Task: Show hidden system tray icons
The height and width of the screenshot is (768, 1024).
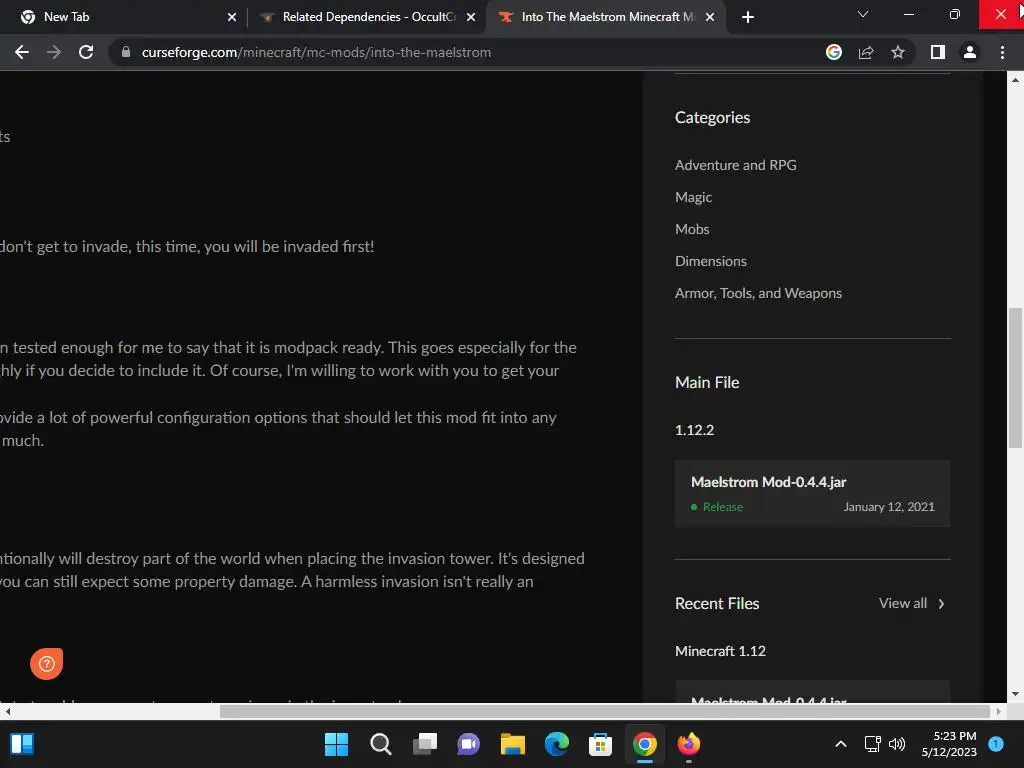Action: click(x=841, y=744)
